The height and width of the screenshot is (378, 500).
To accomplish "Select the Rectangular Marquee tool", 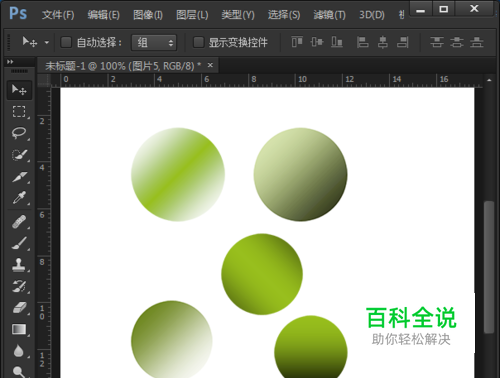I will click(x=19, y=112).
